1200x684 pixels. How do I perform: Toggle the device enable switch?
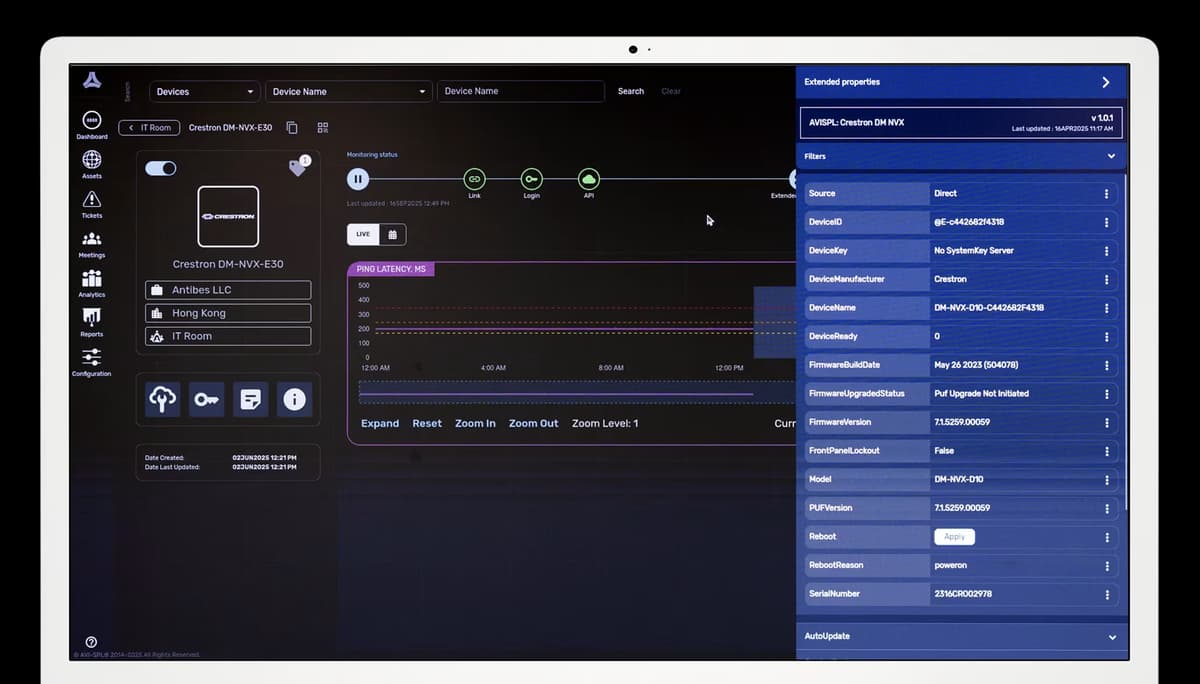click(x=161, y=168)
